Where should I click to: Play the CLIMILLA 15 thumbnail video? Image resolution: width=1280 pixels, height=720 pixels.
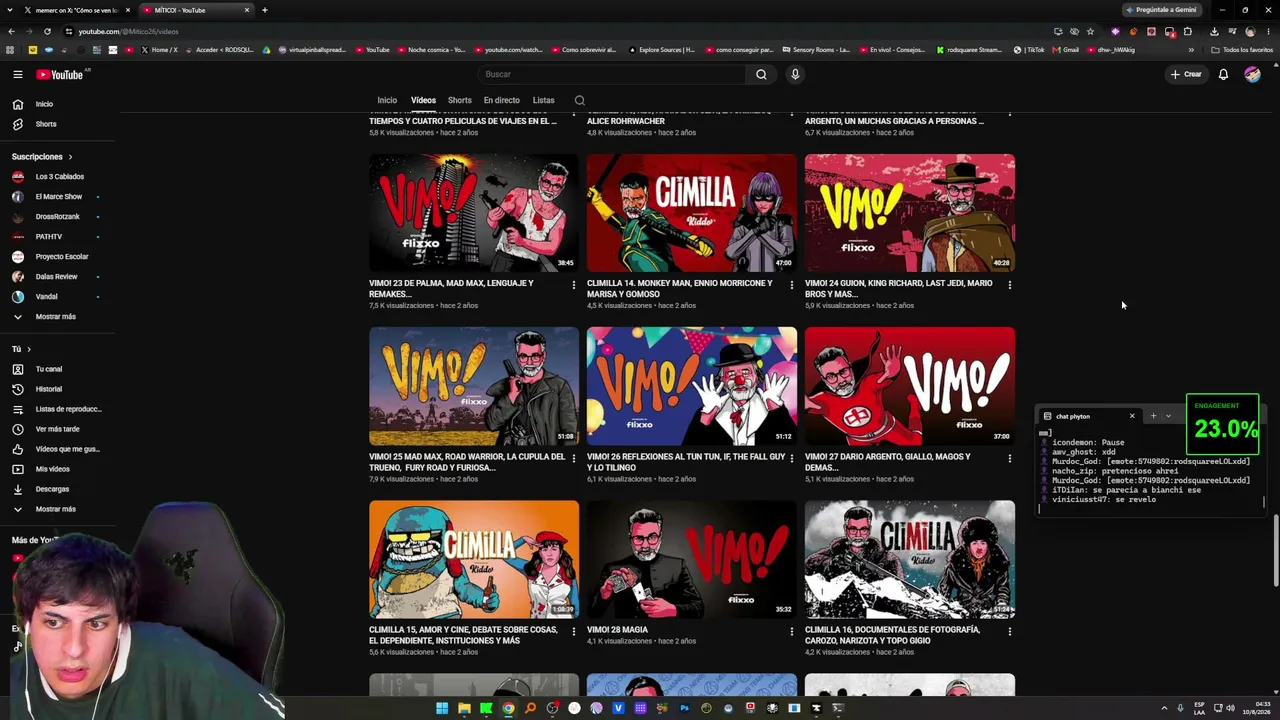coord(474,559)
